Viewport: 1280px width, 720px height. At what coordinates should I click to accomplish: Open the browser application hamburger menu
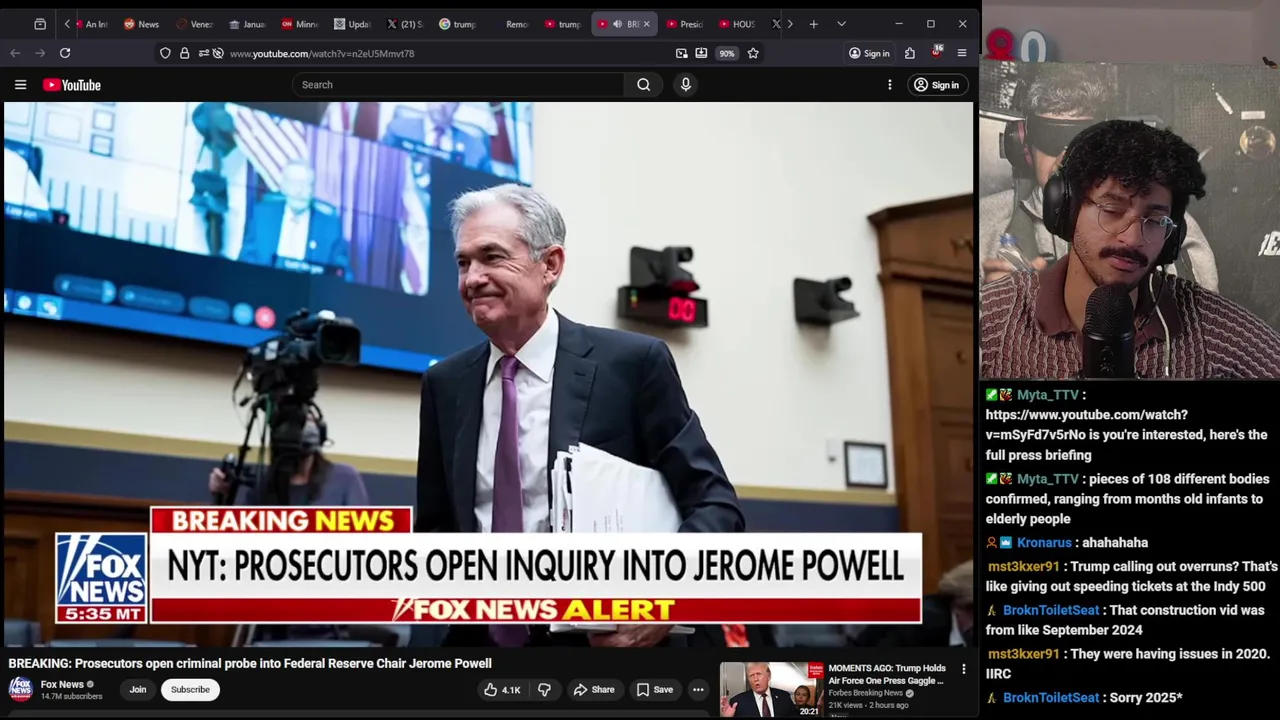click(x=962, y=53)
